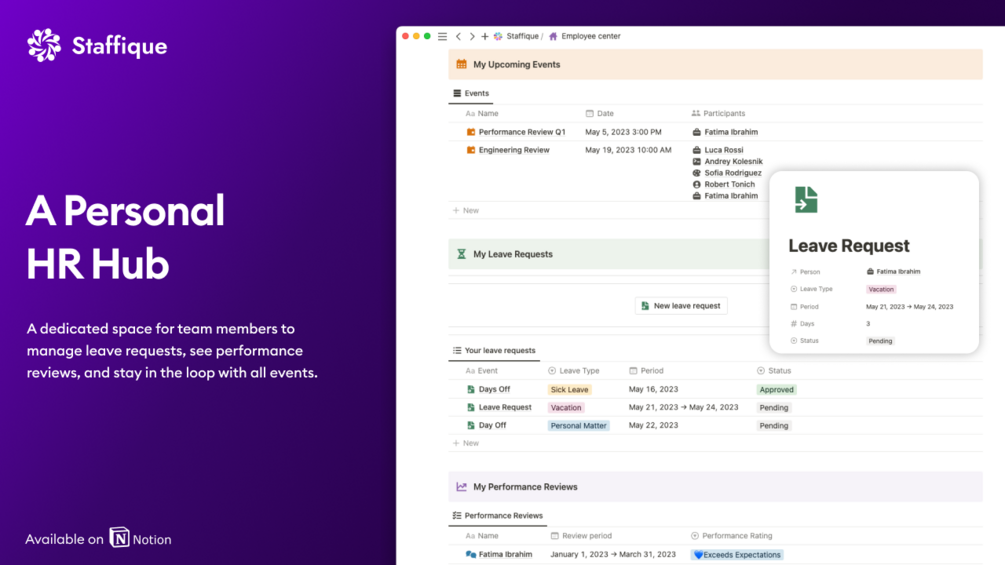Click Pending status in Leave Request card
This screenshot has width=1005, height=565.
tap(880, 341)
